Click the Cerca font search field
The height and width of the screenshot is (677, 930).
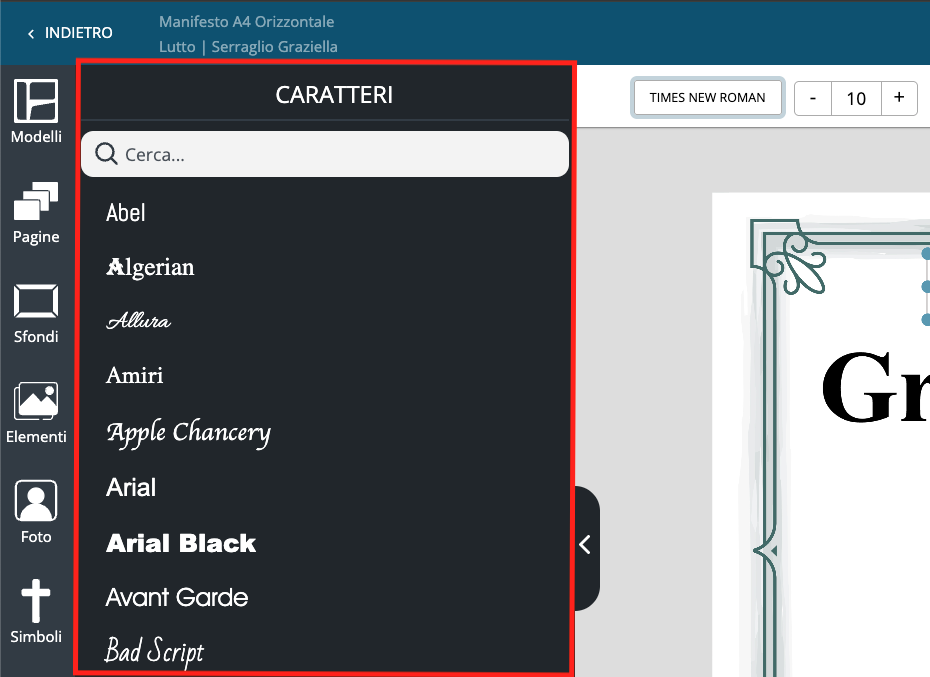[340, 155]
